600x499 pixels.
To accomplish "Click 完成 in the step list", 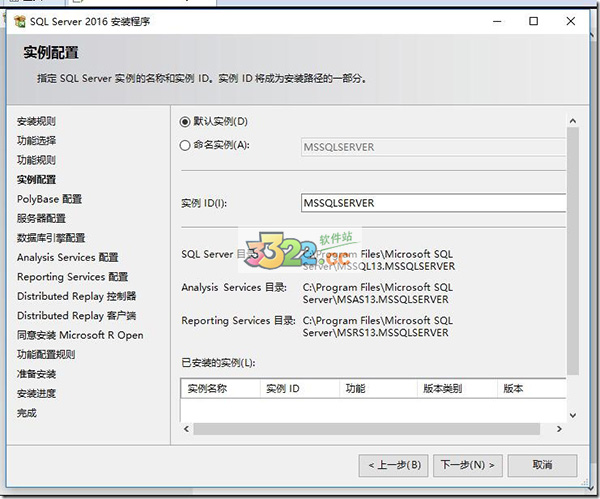I will pyautogui.click(x=27, y=413).
